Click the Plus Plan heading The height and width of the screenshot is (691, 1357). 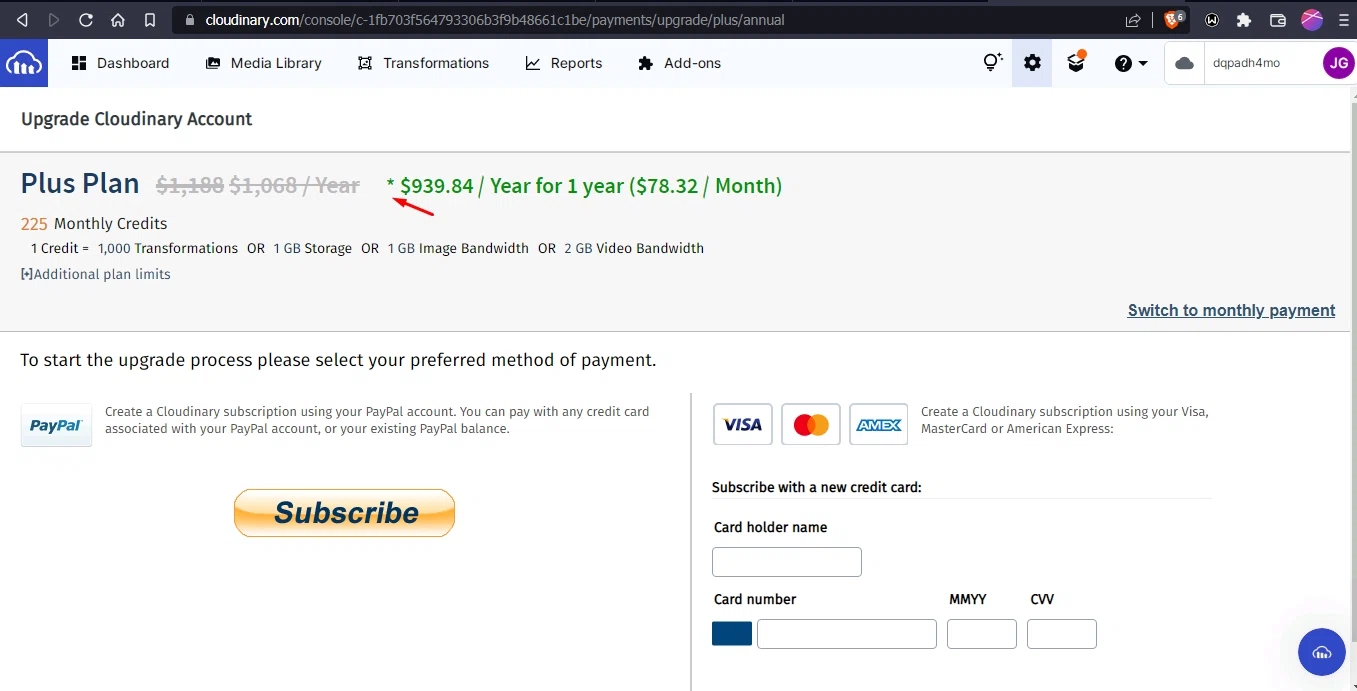pyautogui.click(x=80, y=184)
